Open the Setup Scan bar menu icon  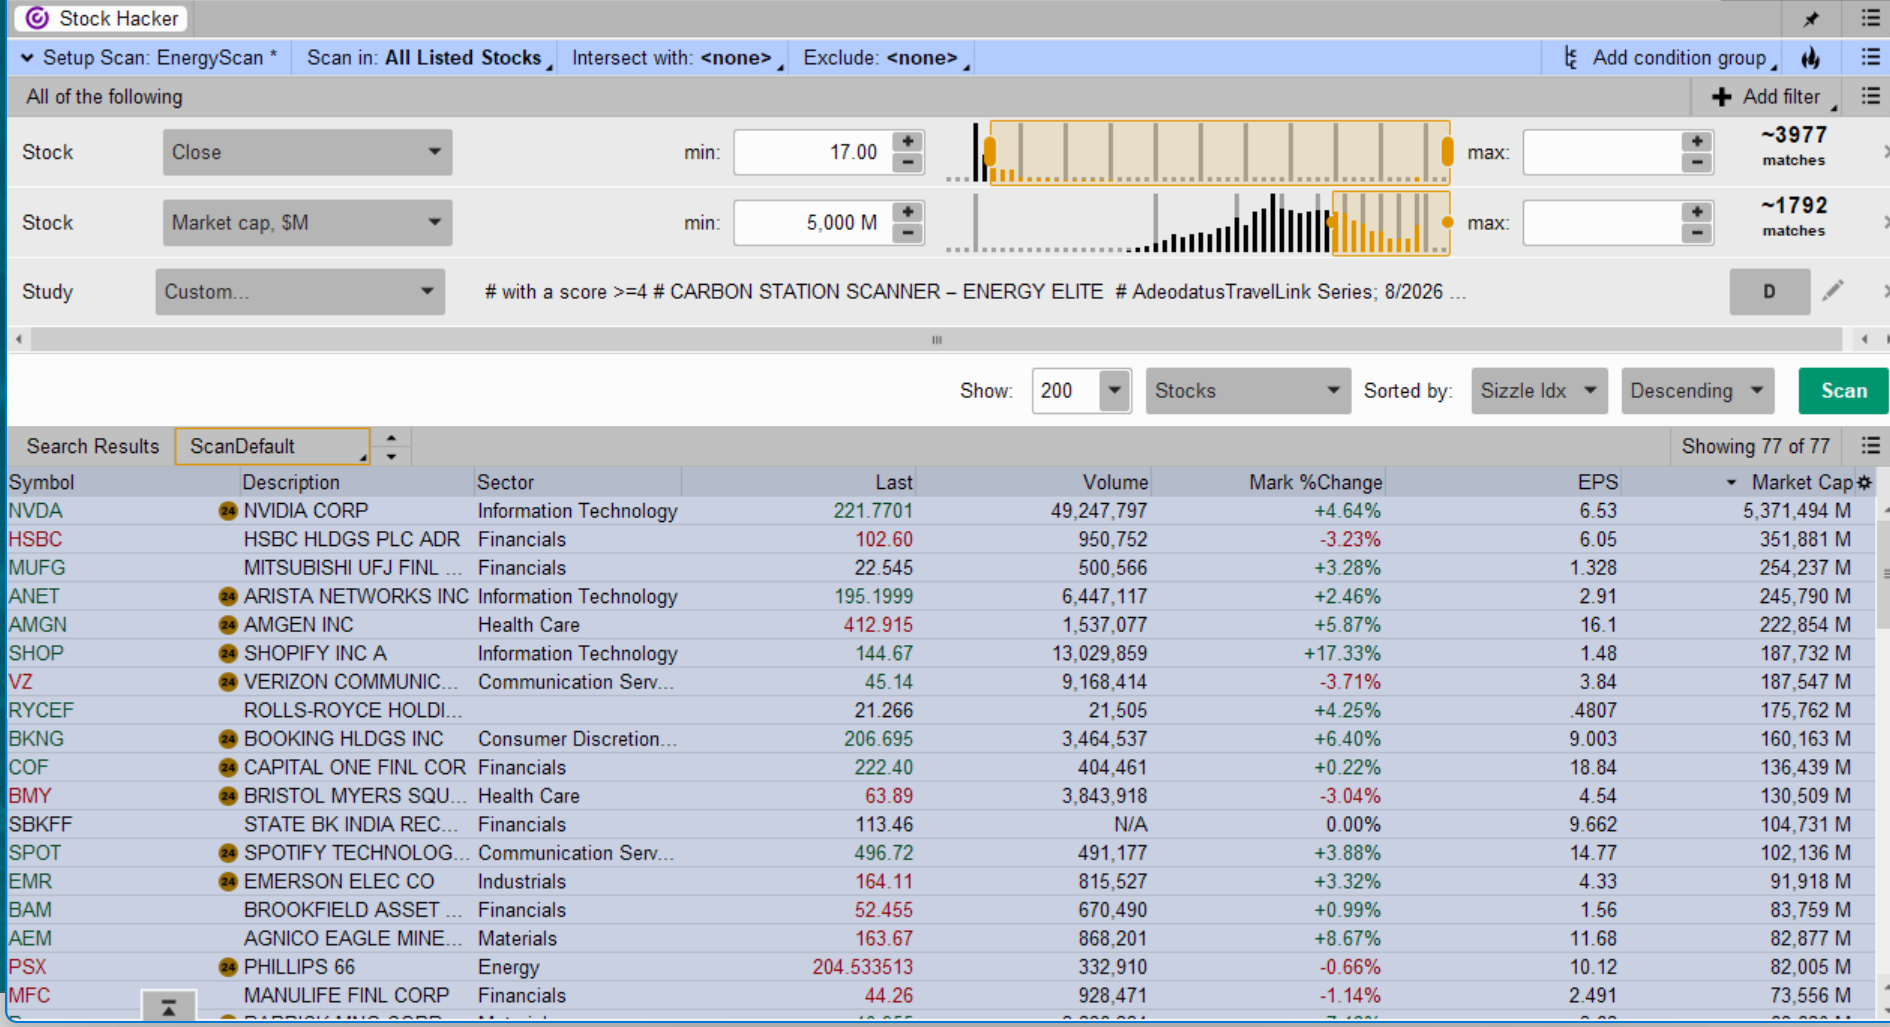coord(1870,57)
